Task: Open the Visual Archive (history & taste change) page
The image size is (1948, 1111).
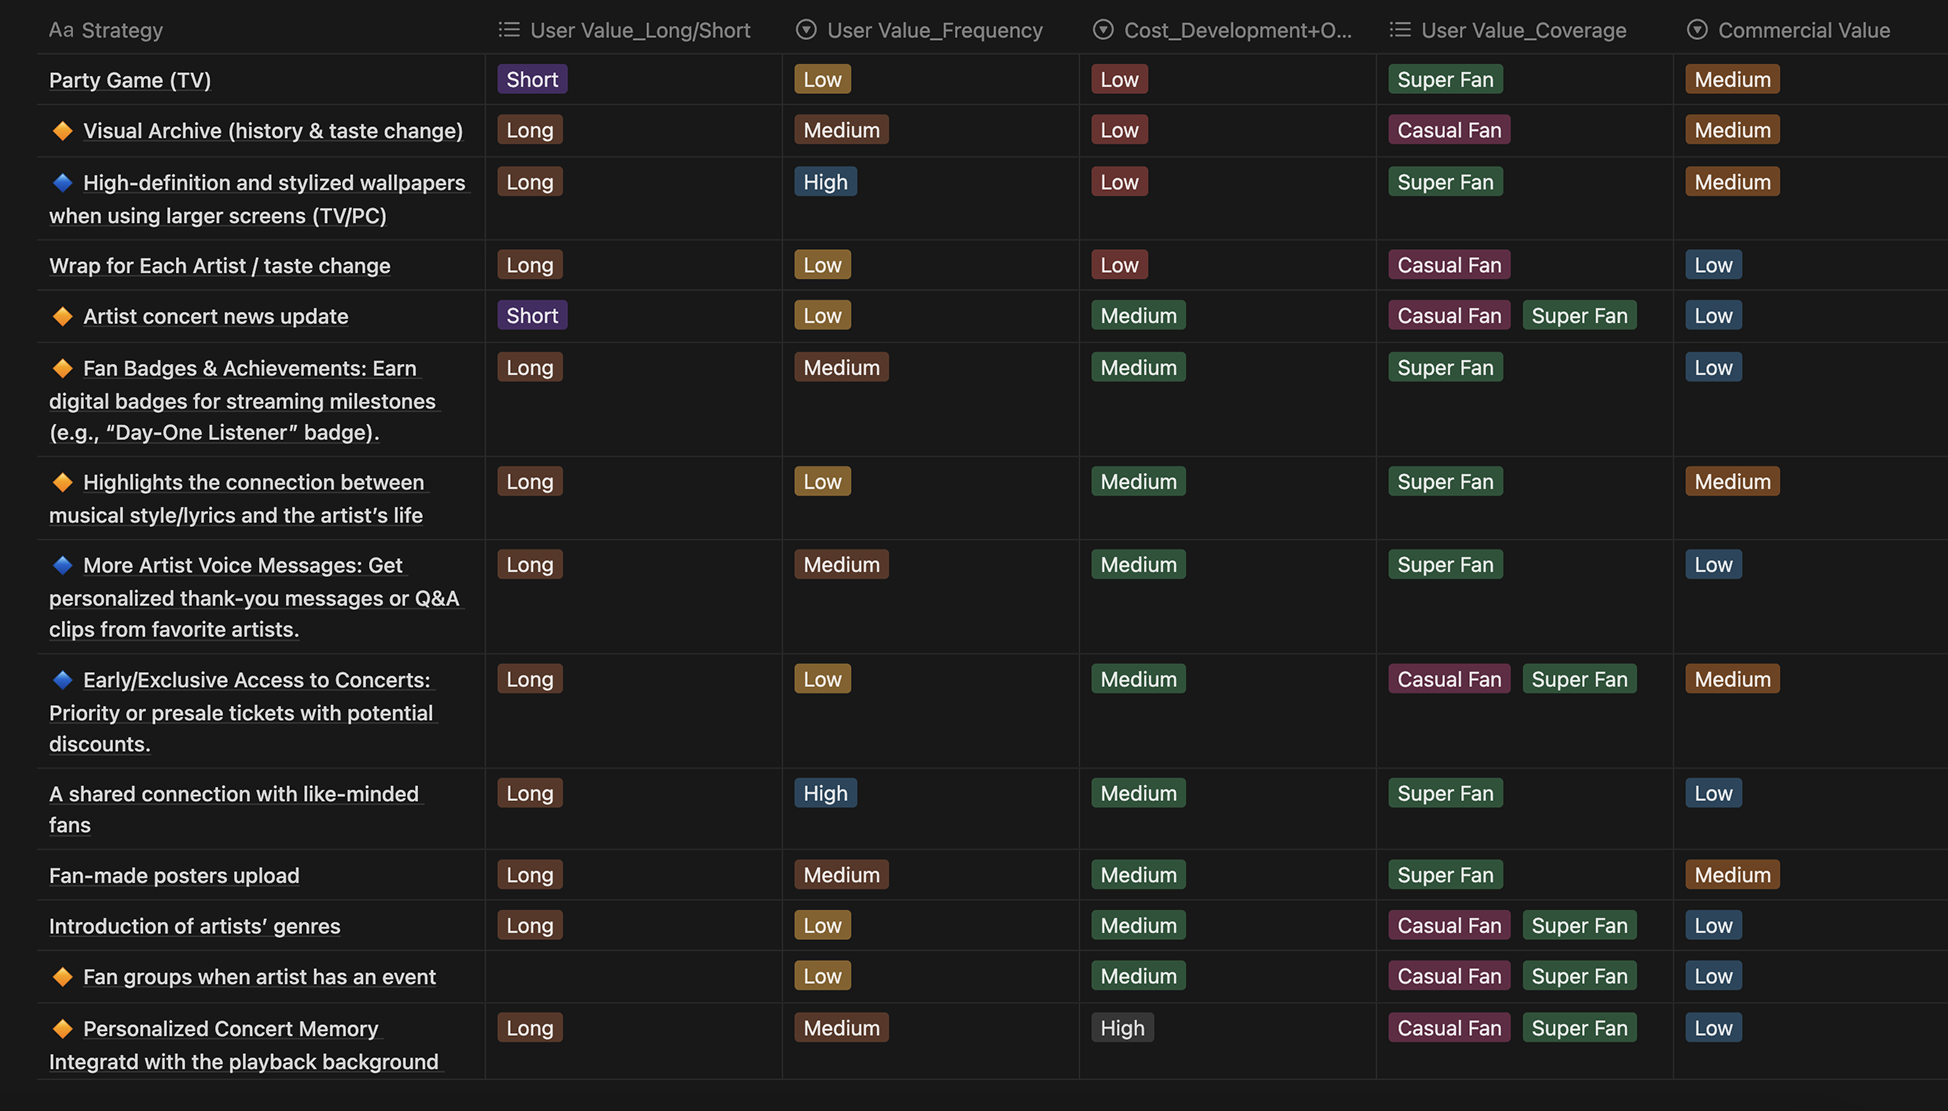Action: pyautogui.click(x=273, y=131)
